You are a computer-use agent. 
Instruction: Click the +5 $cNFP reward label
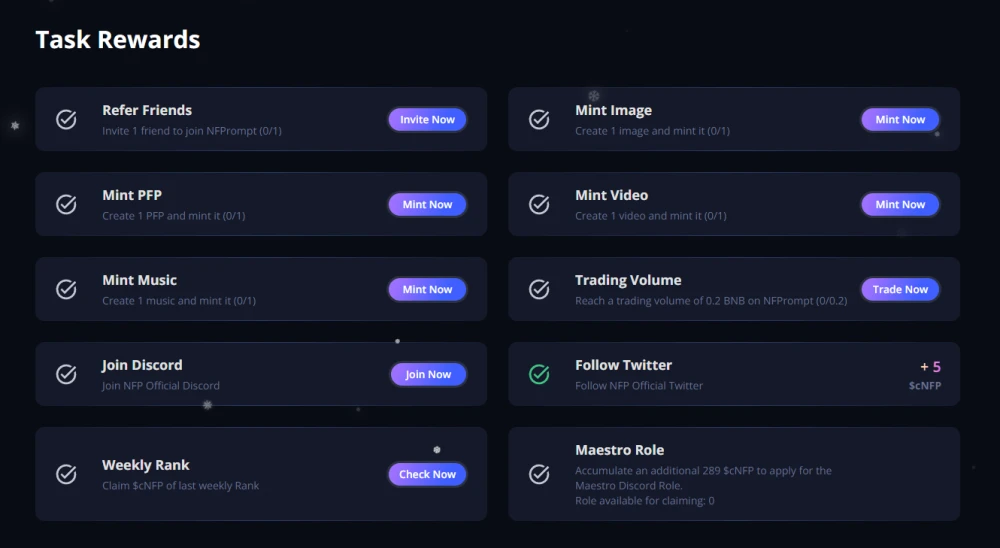click(925, 375)
